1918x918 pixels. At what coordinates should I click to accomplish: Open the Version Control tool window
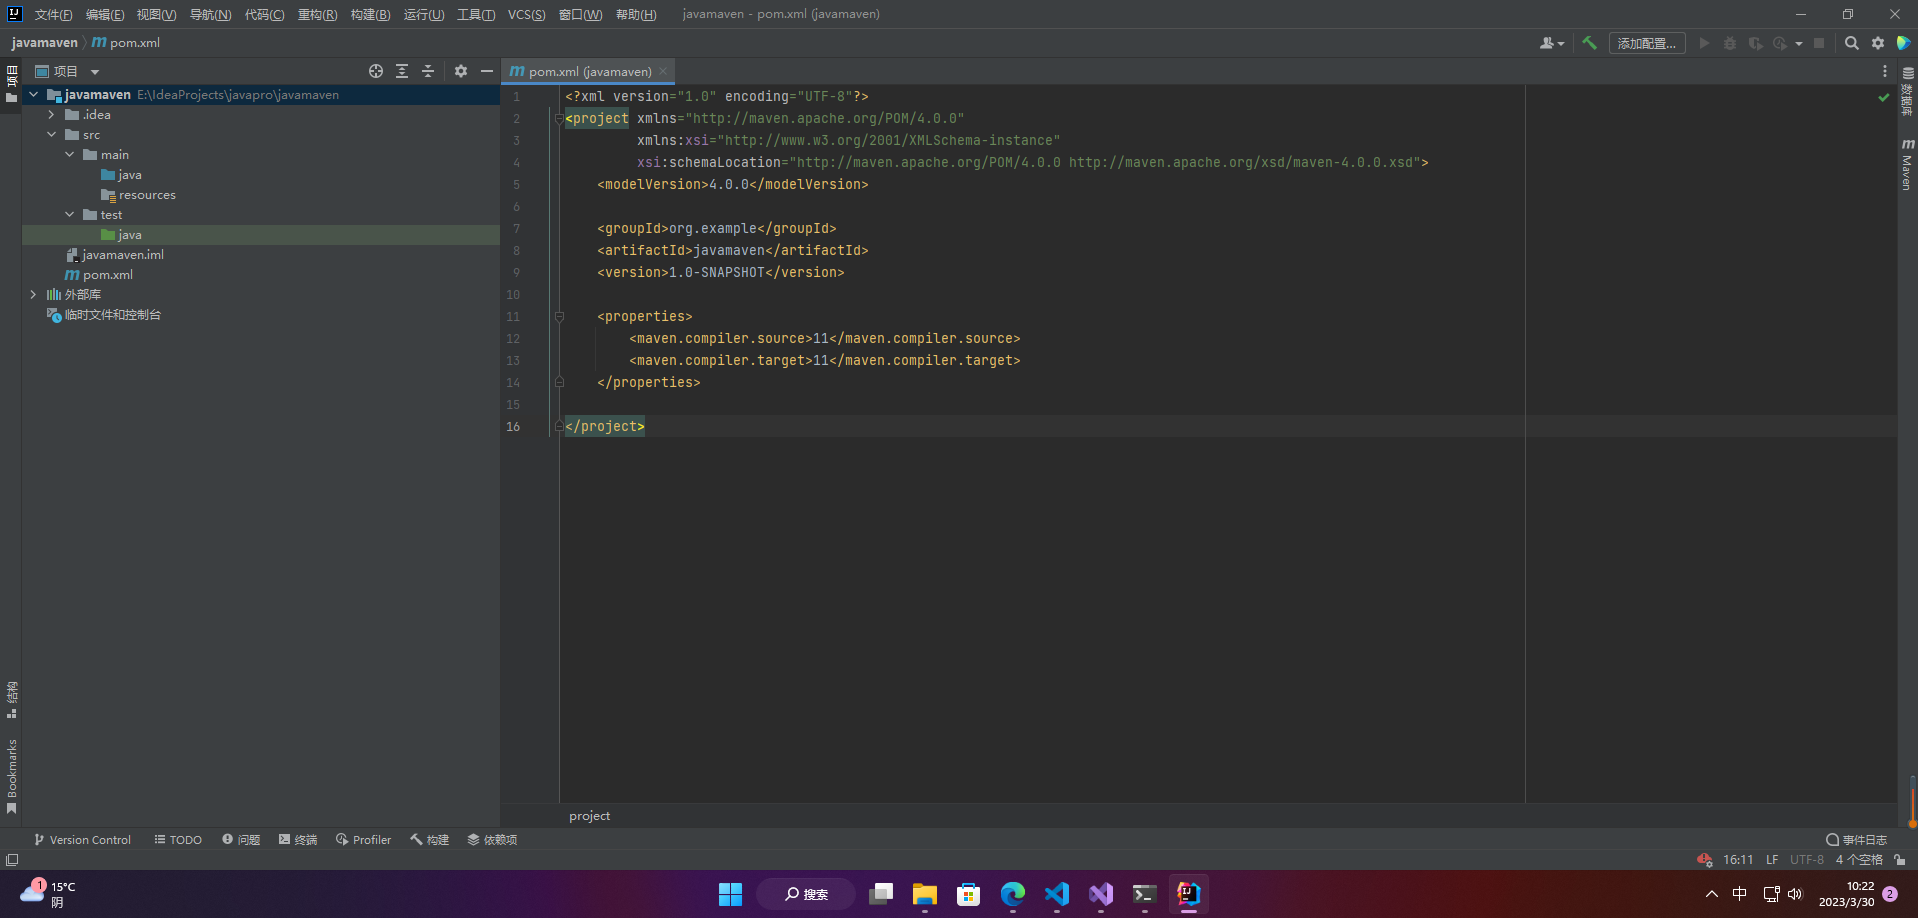click(x=82, y=840)
